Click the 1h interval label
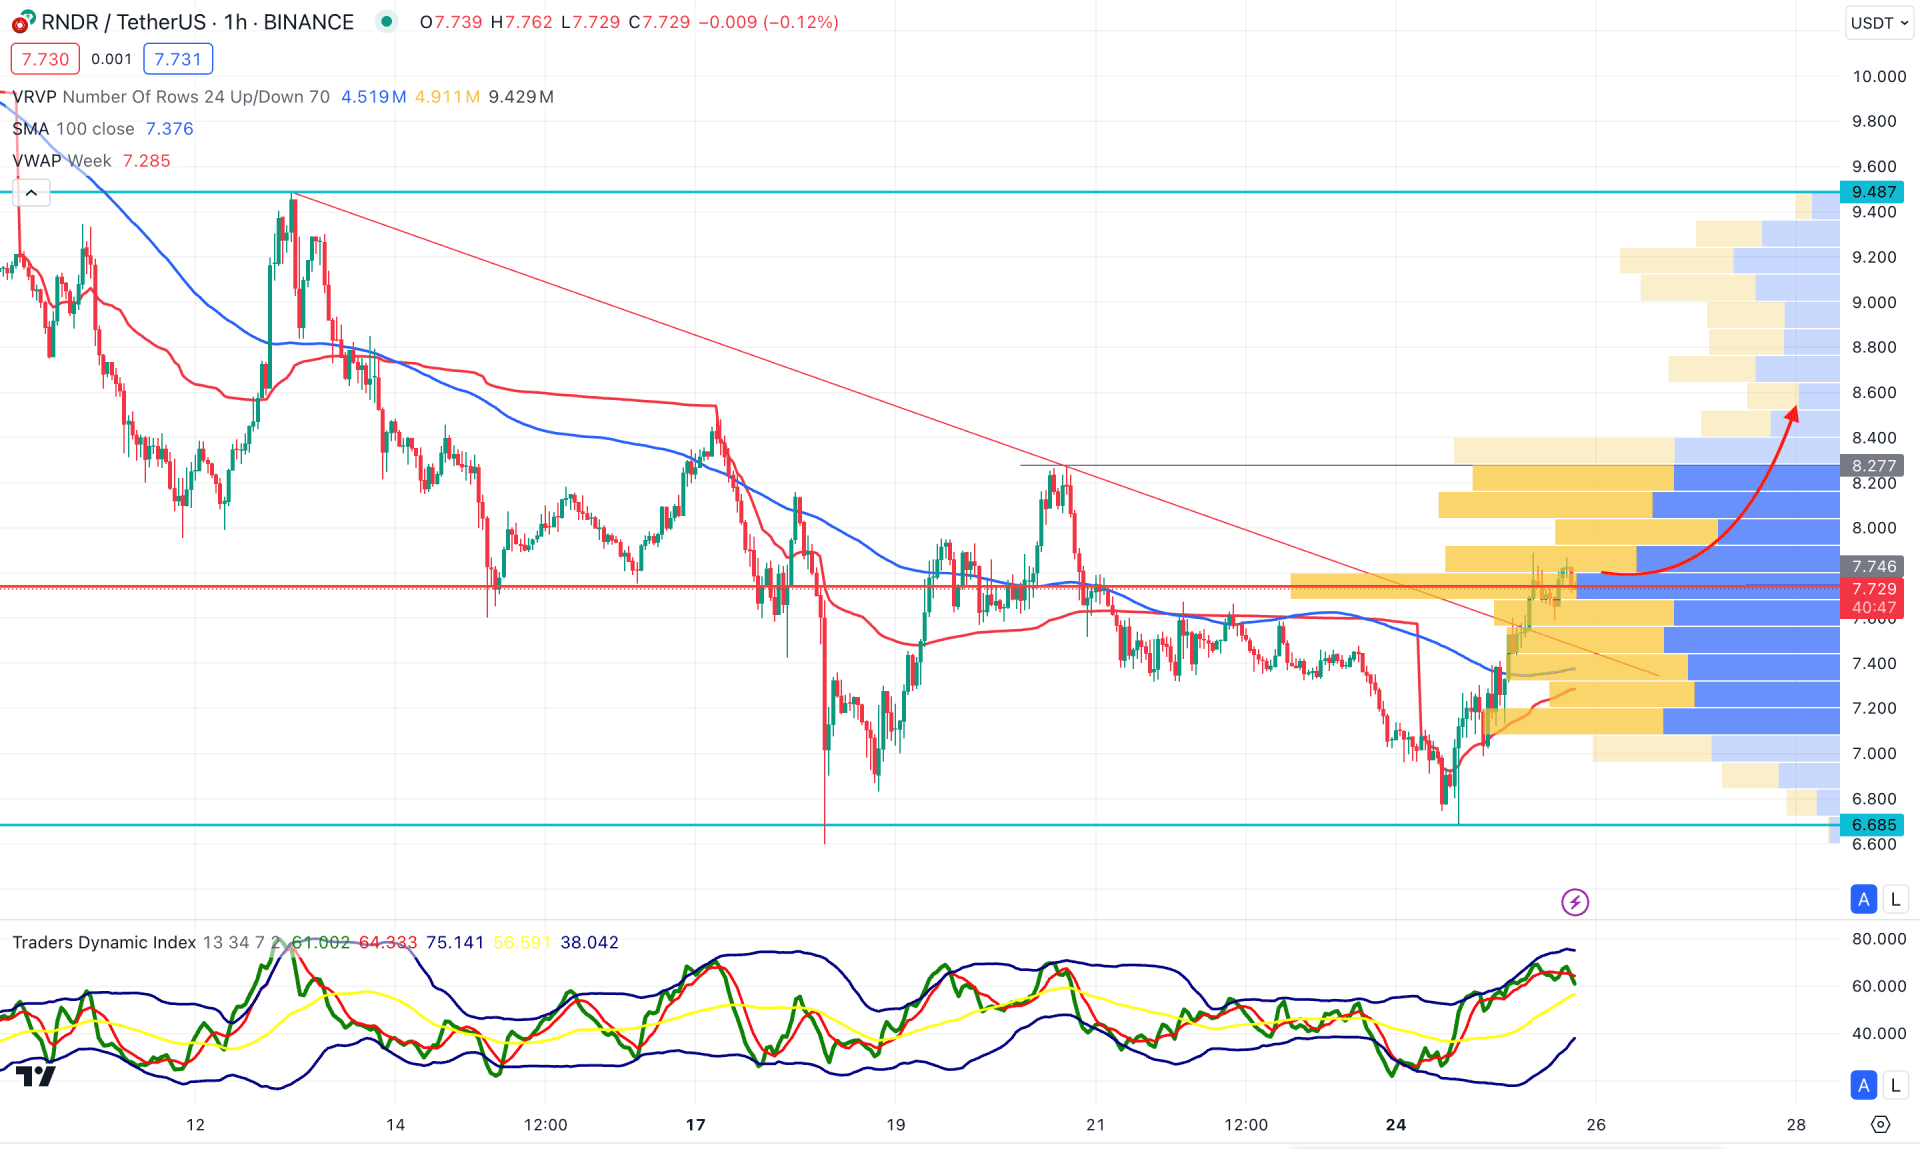Screen dimensions: 1920x1149 pyautogui.click(x=235, y=22)
